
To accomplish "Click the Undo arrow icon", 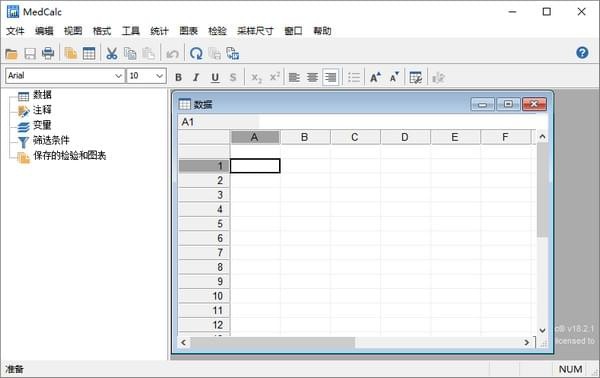I will (173, 54).
